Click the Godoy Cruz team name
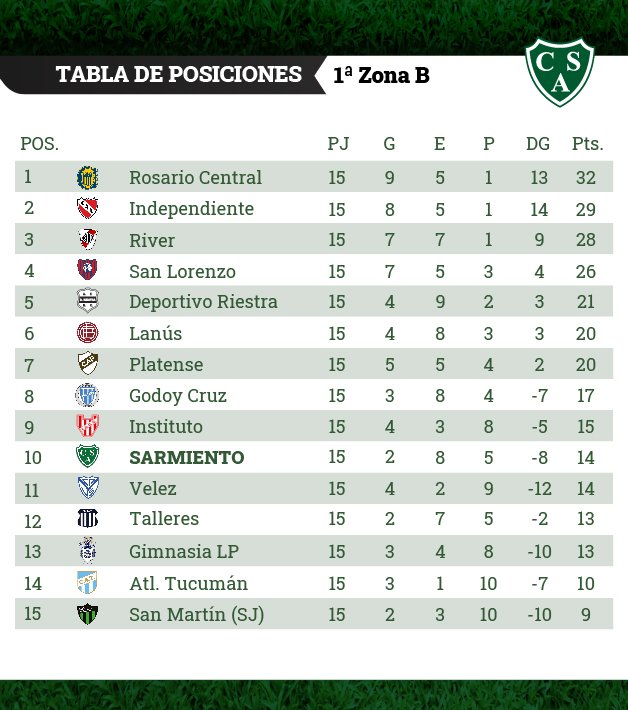This screenshot has height=710, width=628. point(178,396)
